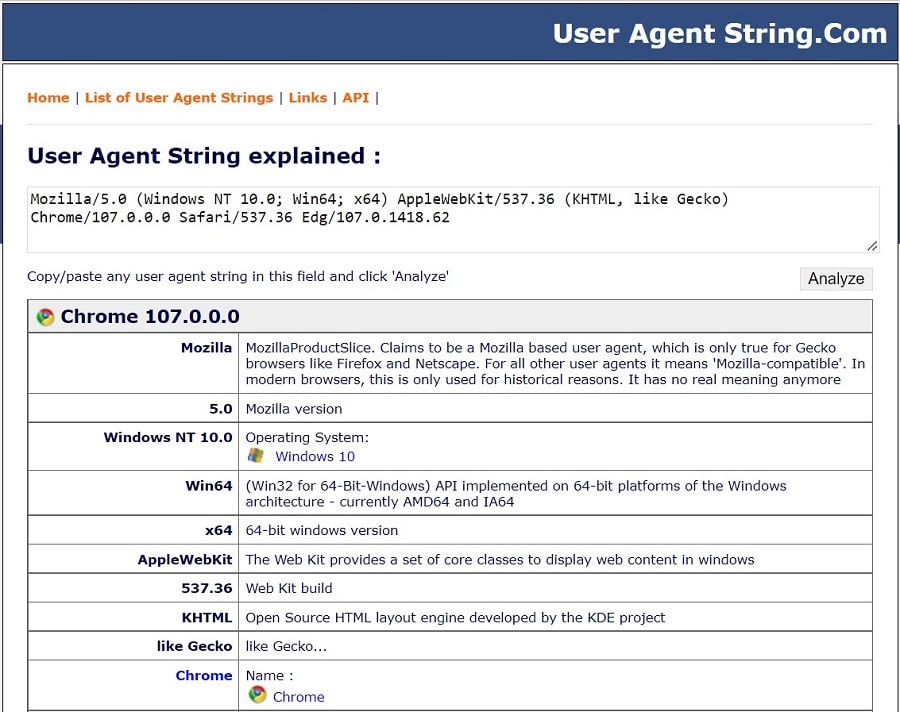Open the API page link

click(x=356, y=98)
